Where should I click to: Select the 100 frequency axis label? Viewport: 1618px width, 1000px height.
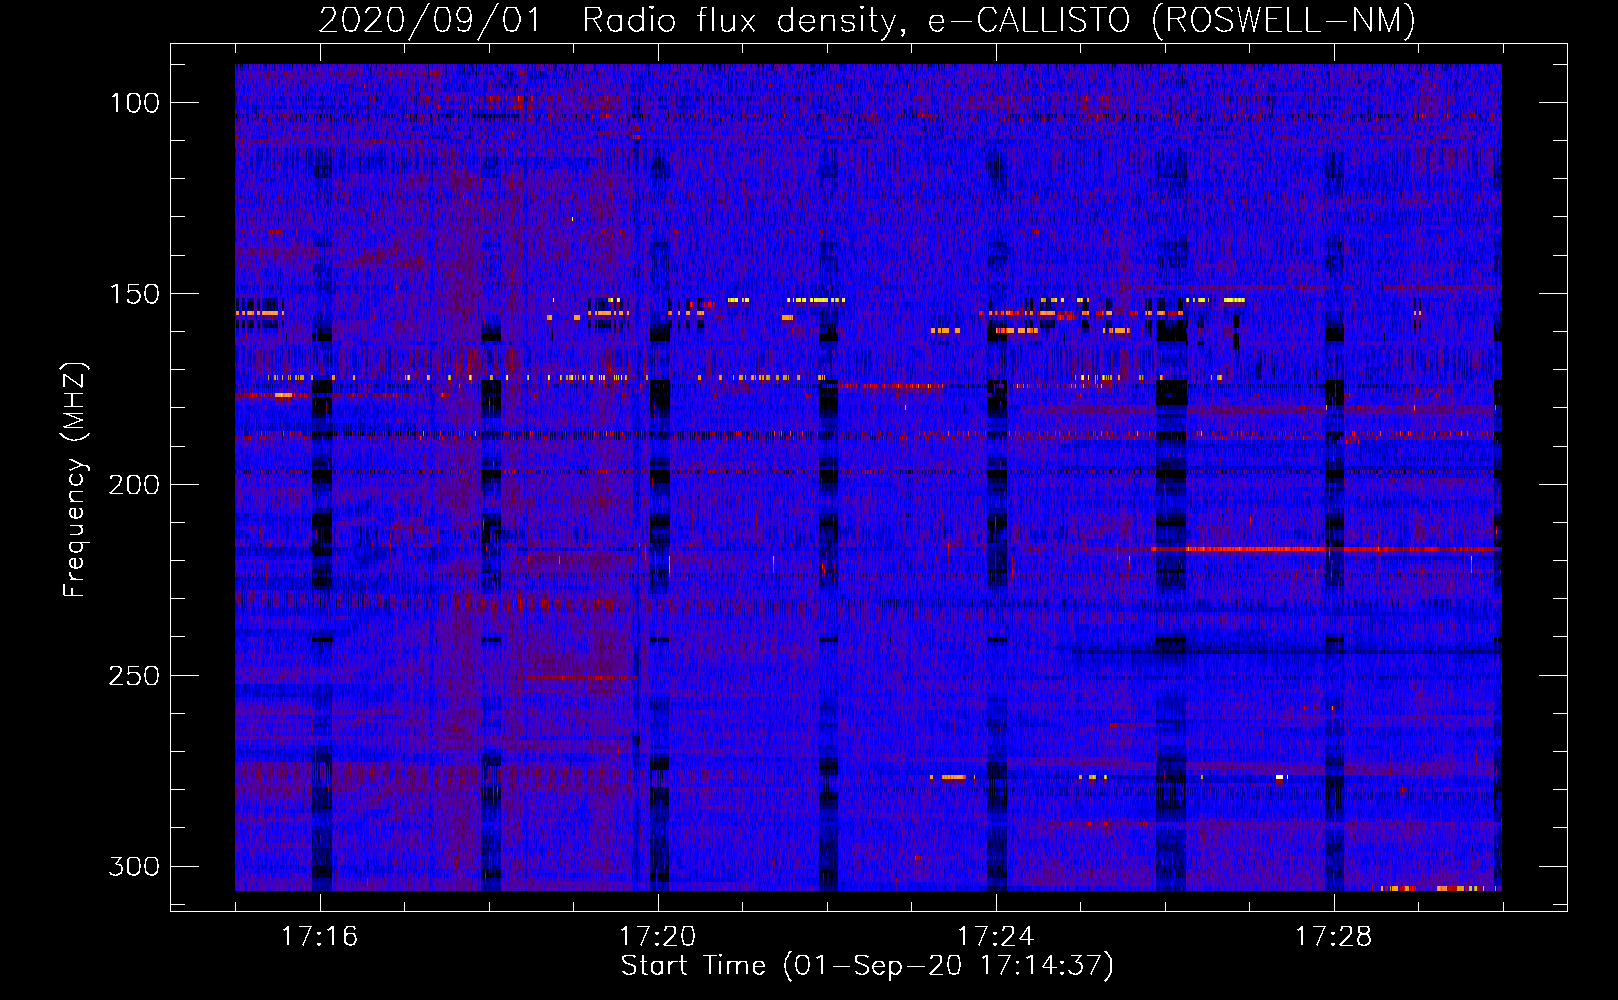134,103
